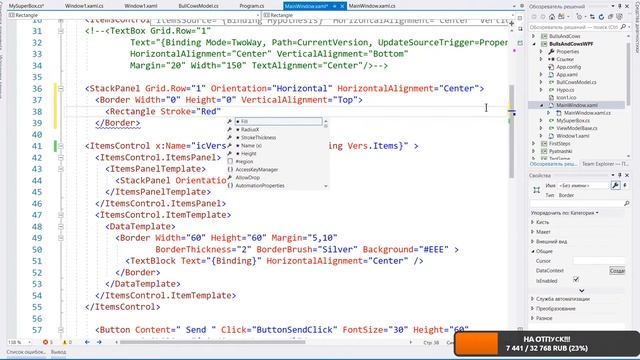The image size is (640, 360).
Task: Expand the Кисть property category
Action: tap(533, 222)
